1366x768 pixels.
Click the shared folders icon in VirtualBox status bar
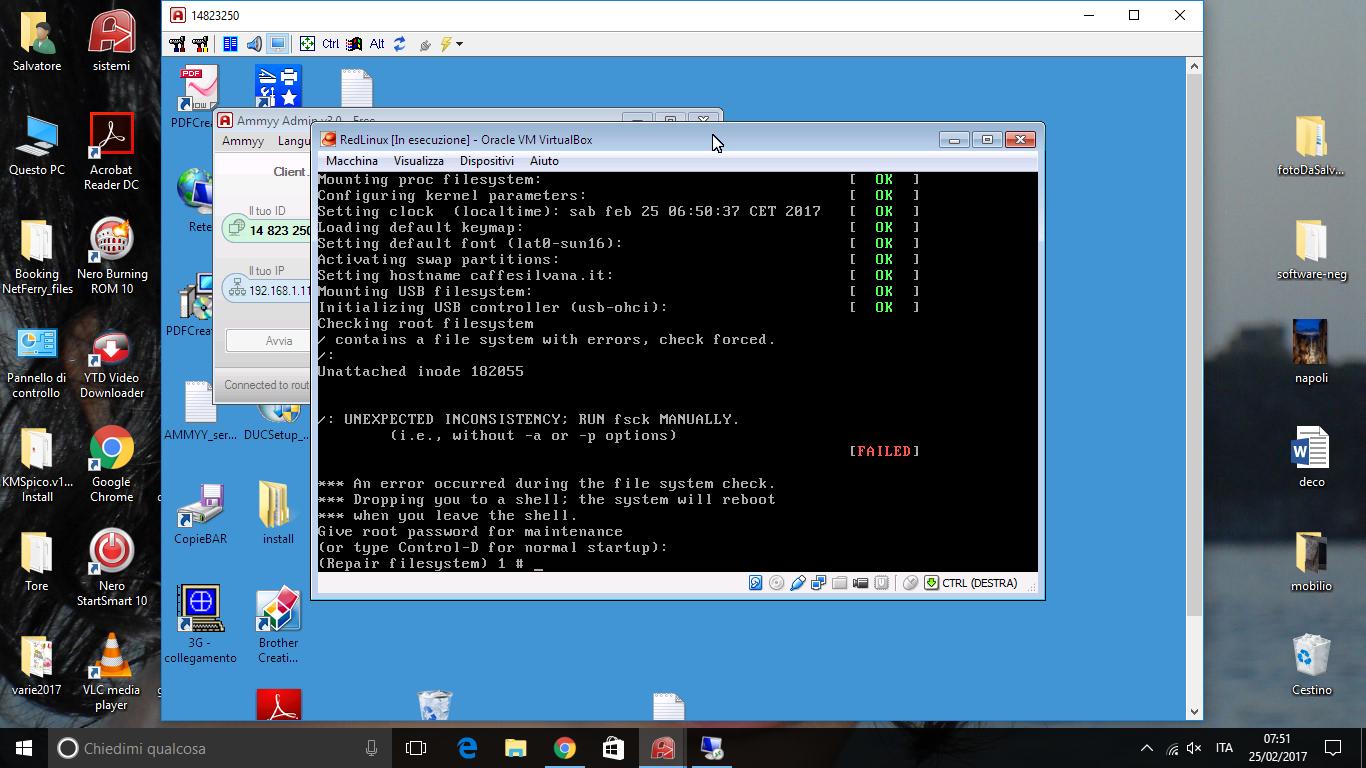(x=839, y=583)
